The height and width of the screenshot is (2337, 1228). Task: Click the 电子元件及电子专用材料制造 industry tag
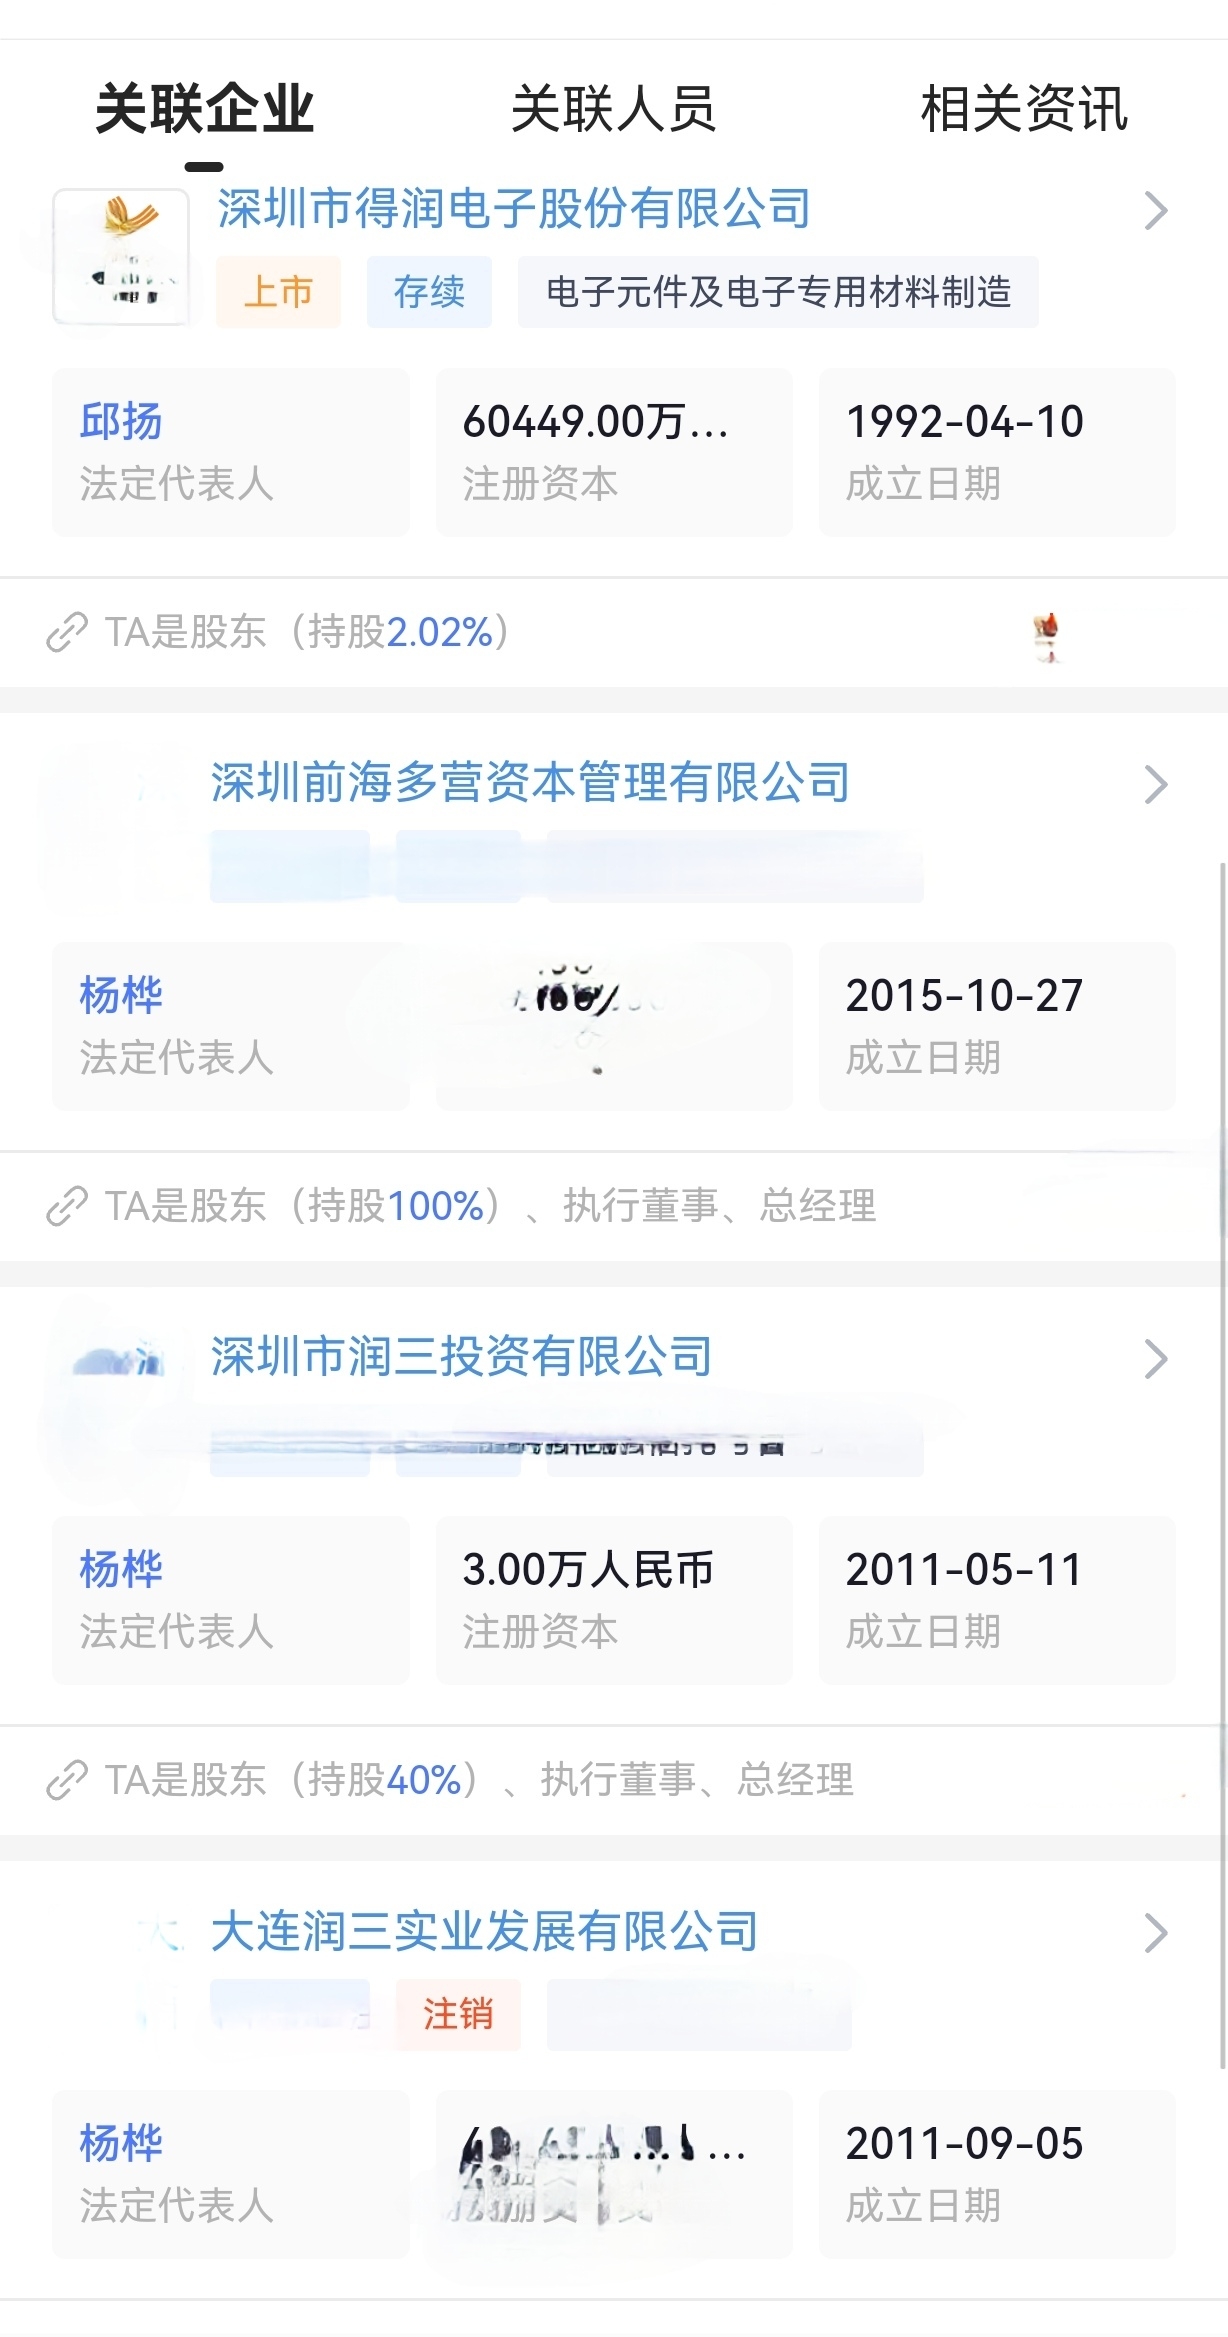click(778, 292)
